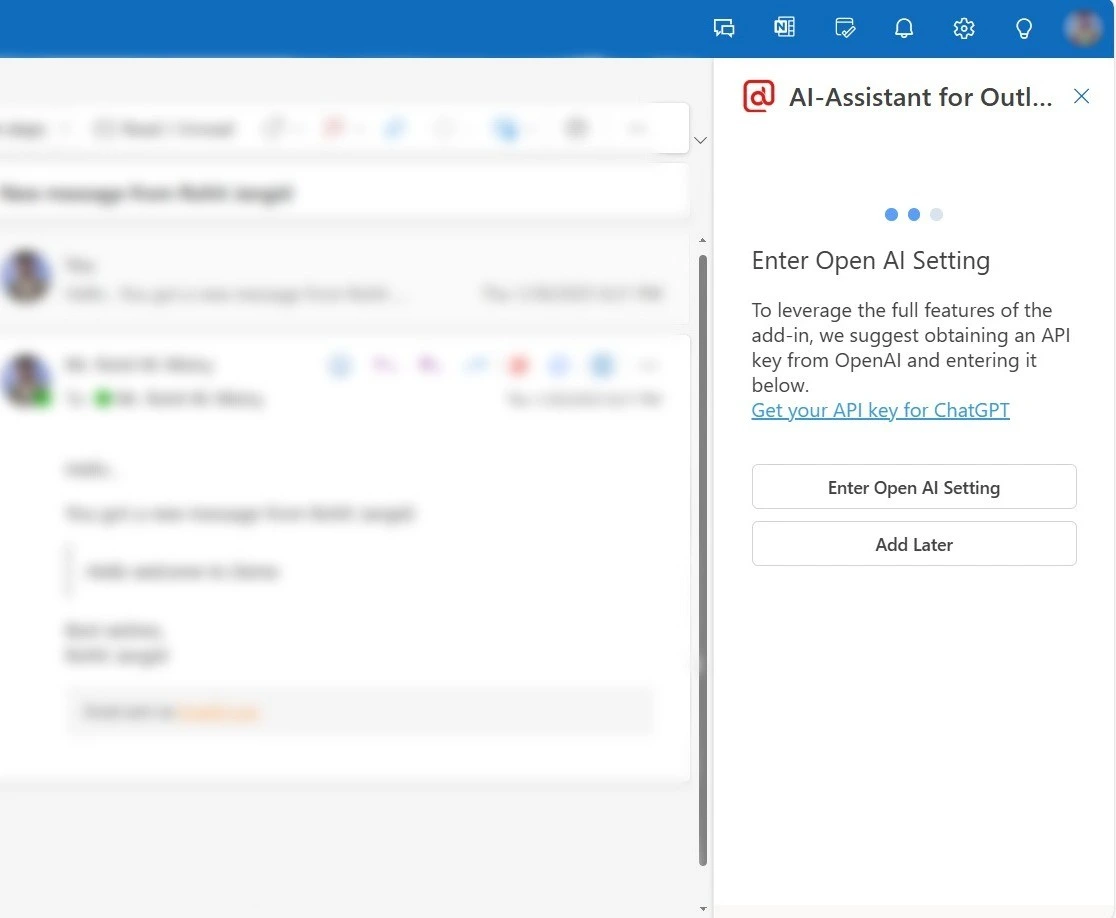The width and height of the screenshot is (1116, 918).
Task: Open the OneNote feed icon
Action: coord(784,28)
